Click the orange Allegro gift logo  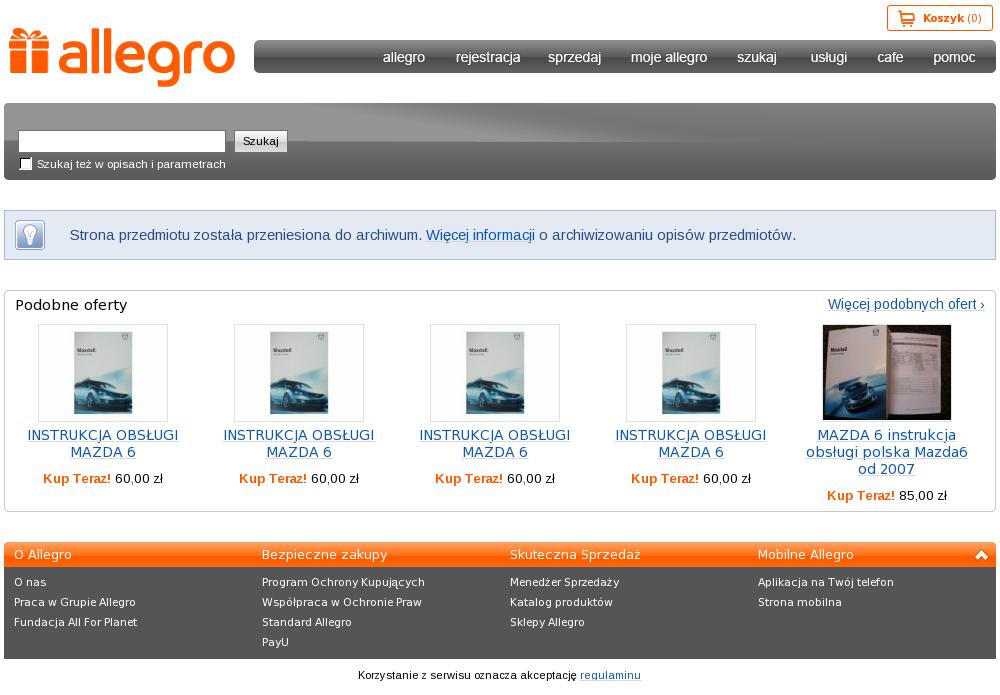122,57
